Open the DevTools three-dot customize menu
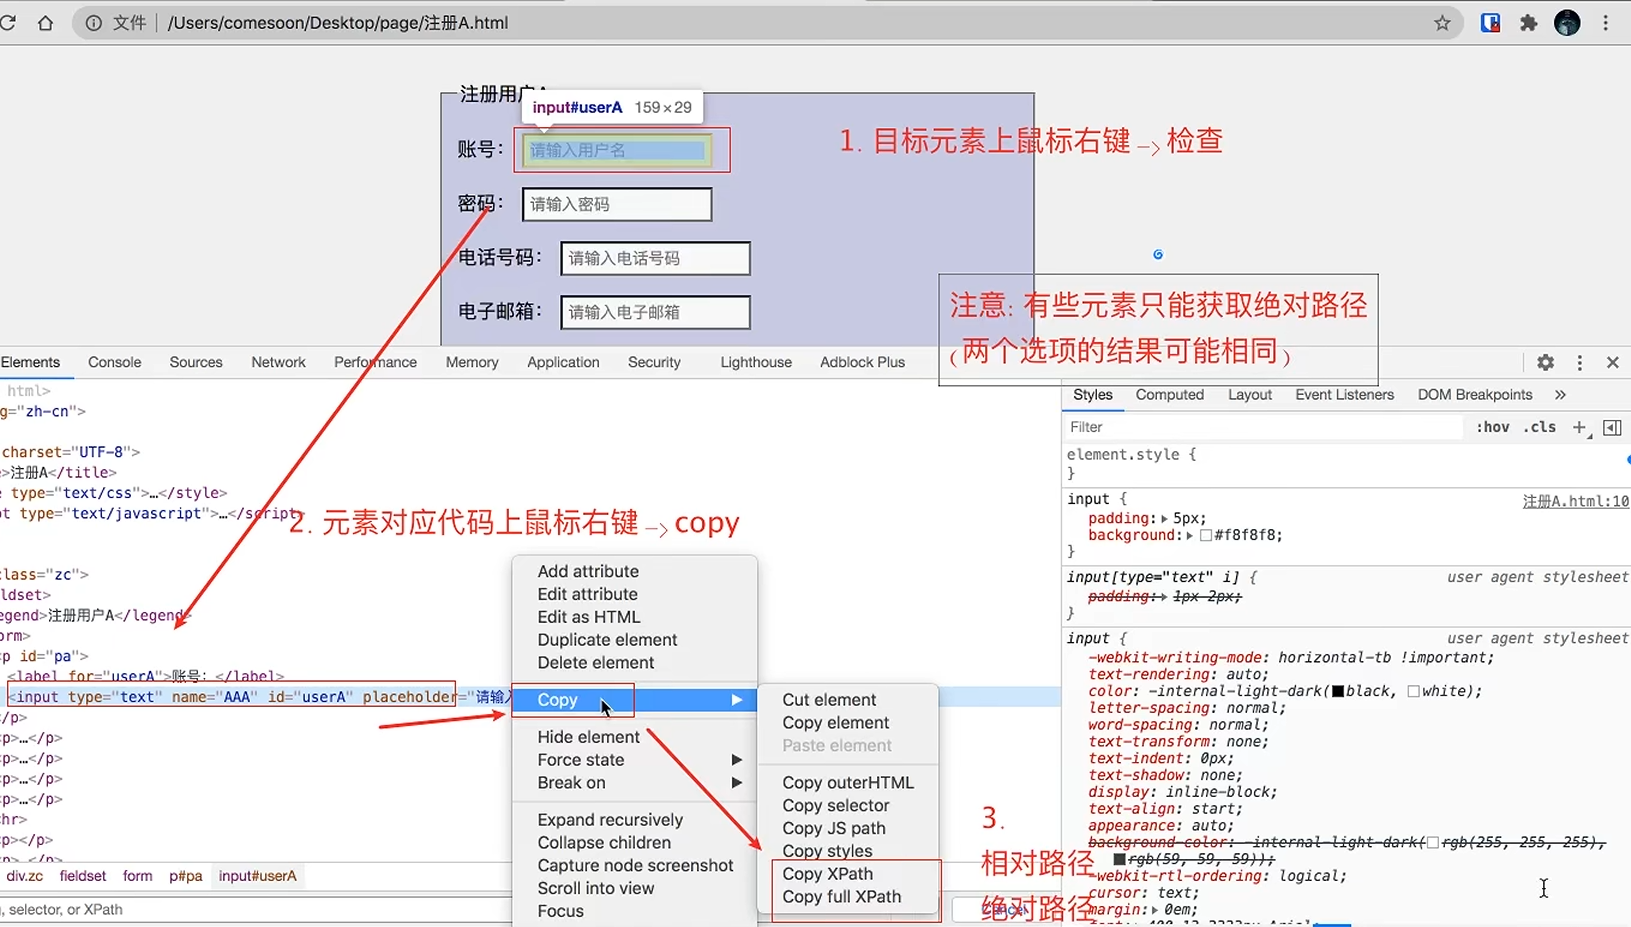 [1579, 362]
